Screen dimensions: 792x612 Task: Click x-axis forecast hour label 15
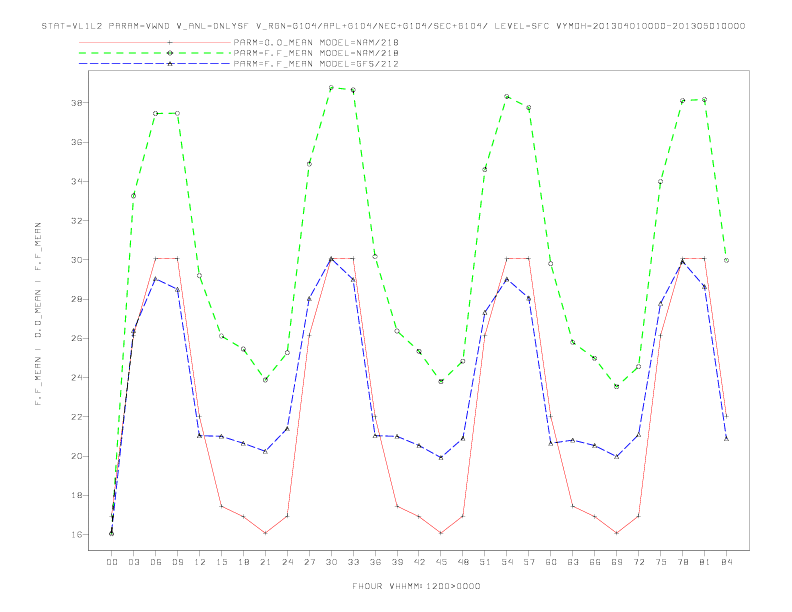[x=222, y=562]
